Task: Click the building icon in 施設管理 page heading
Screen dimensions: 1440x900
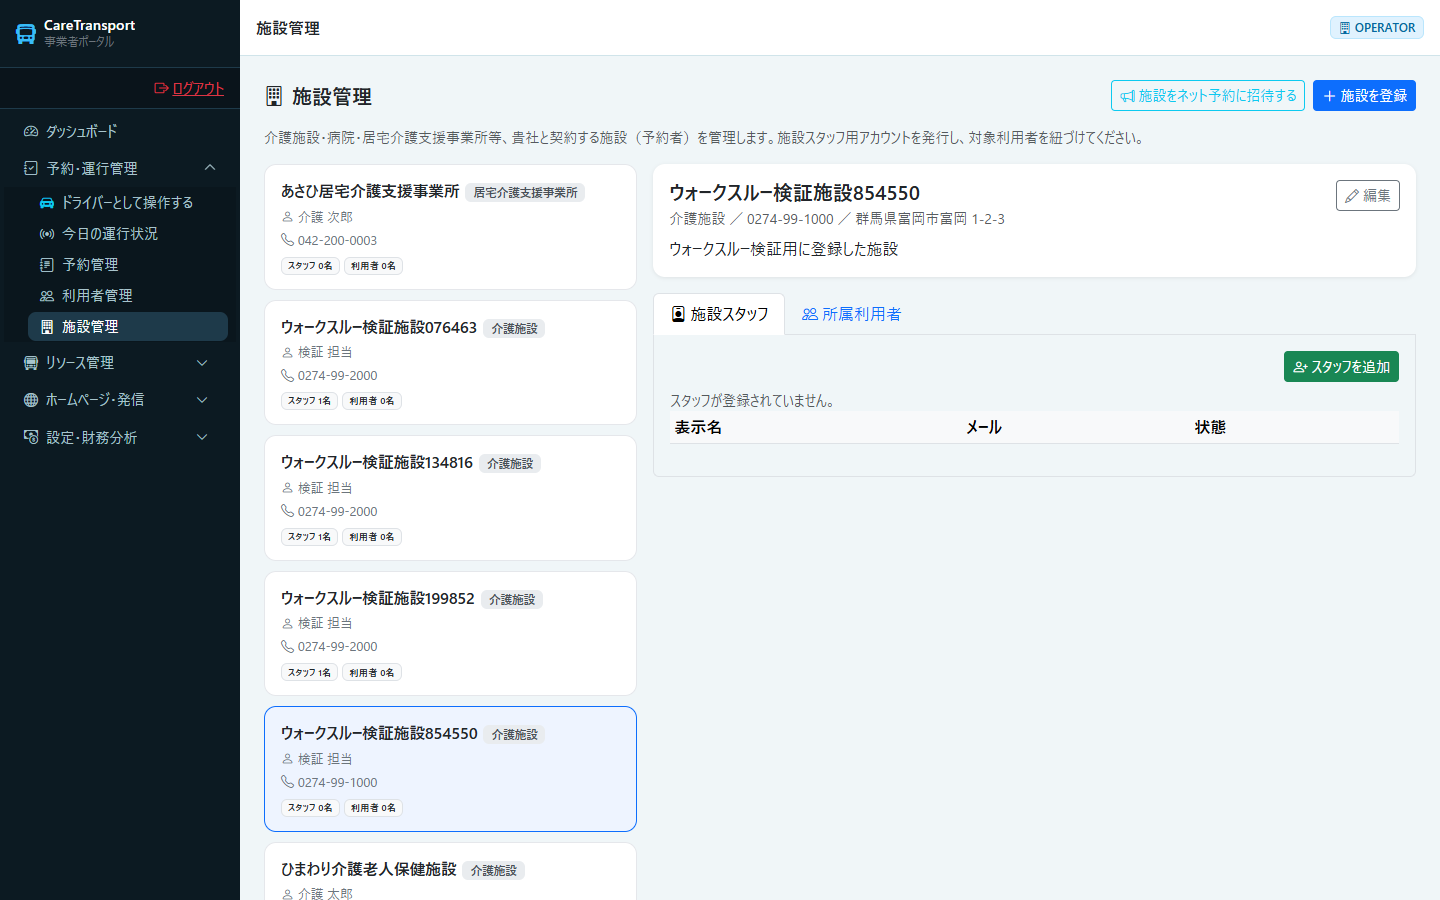Action: (274, 96)
